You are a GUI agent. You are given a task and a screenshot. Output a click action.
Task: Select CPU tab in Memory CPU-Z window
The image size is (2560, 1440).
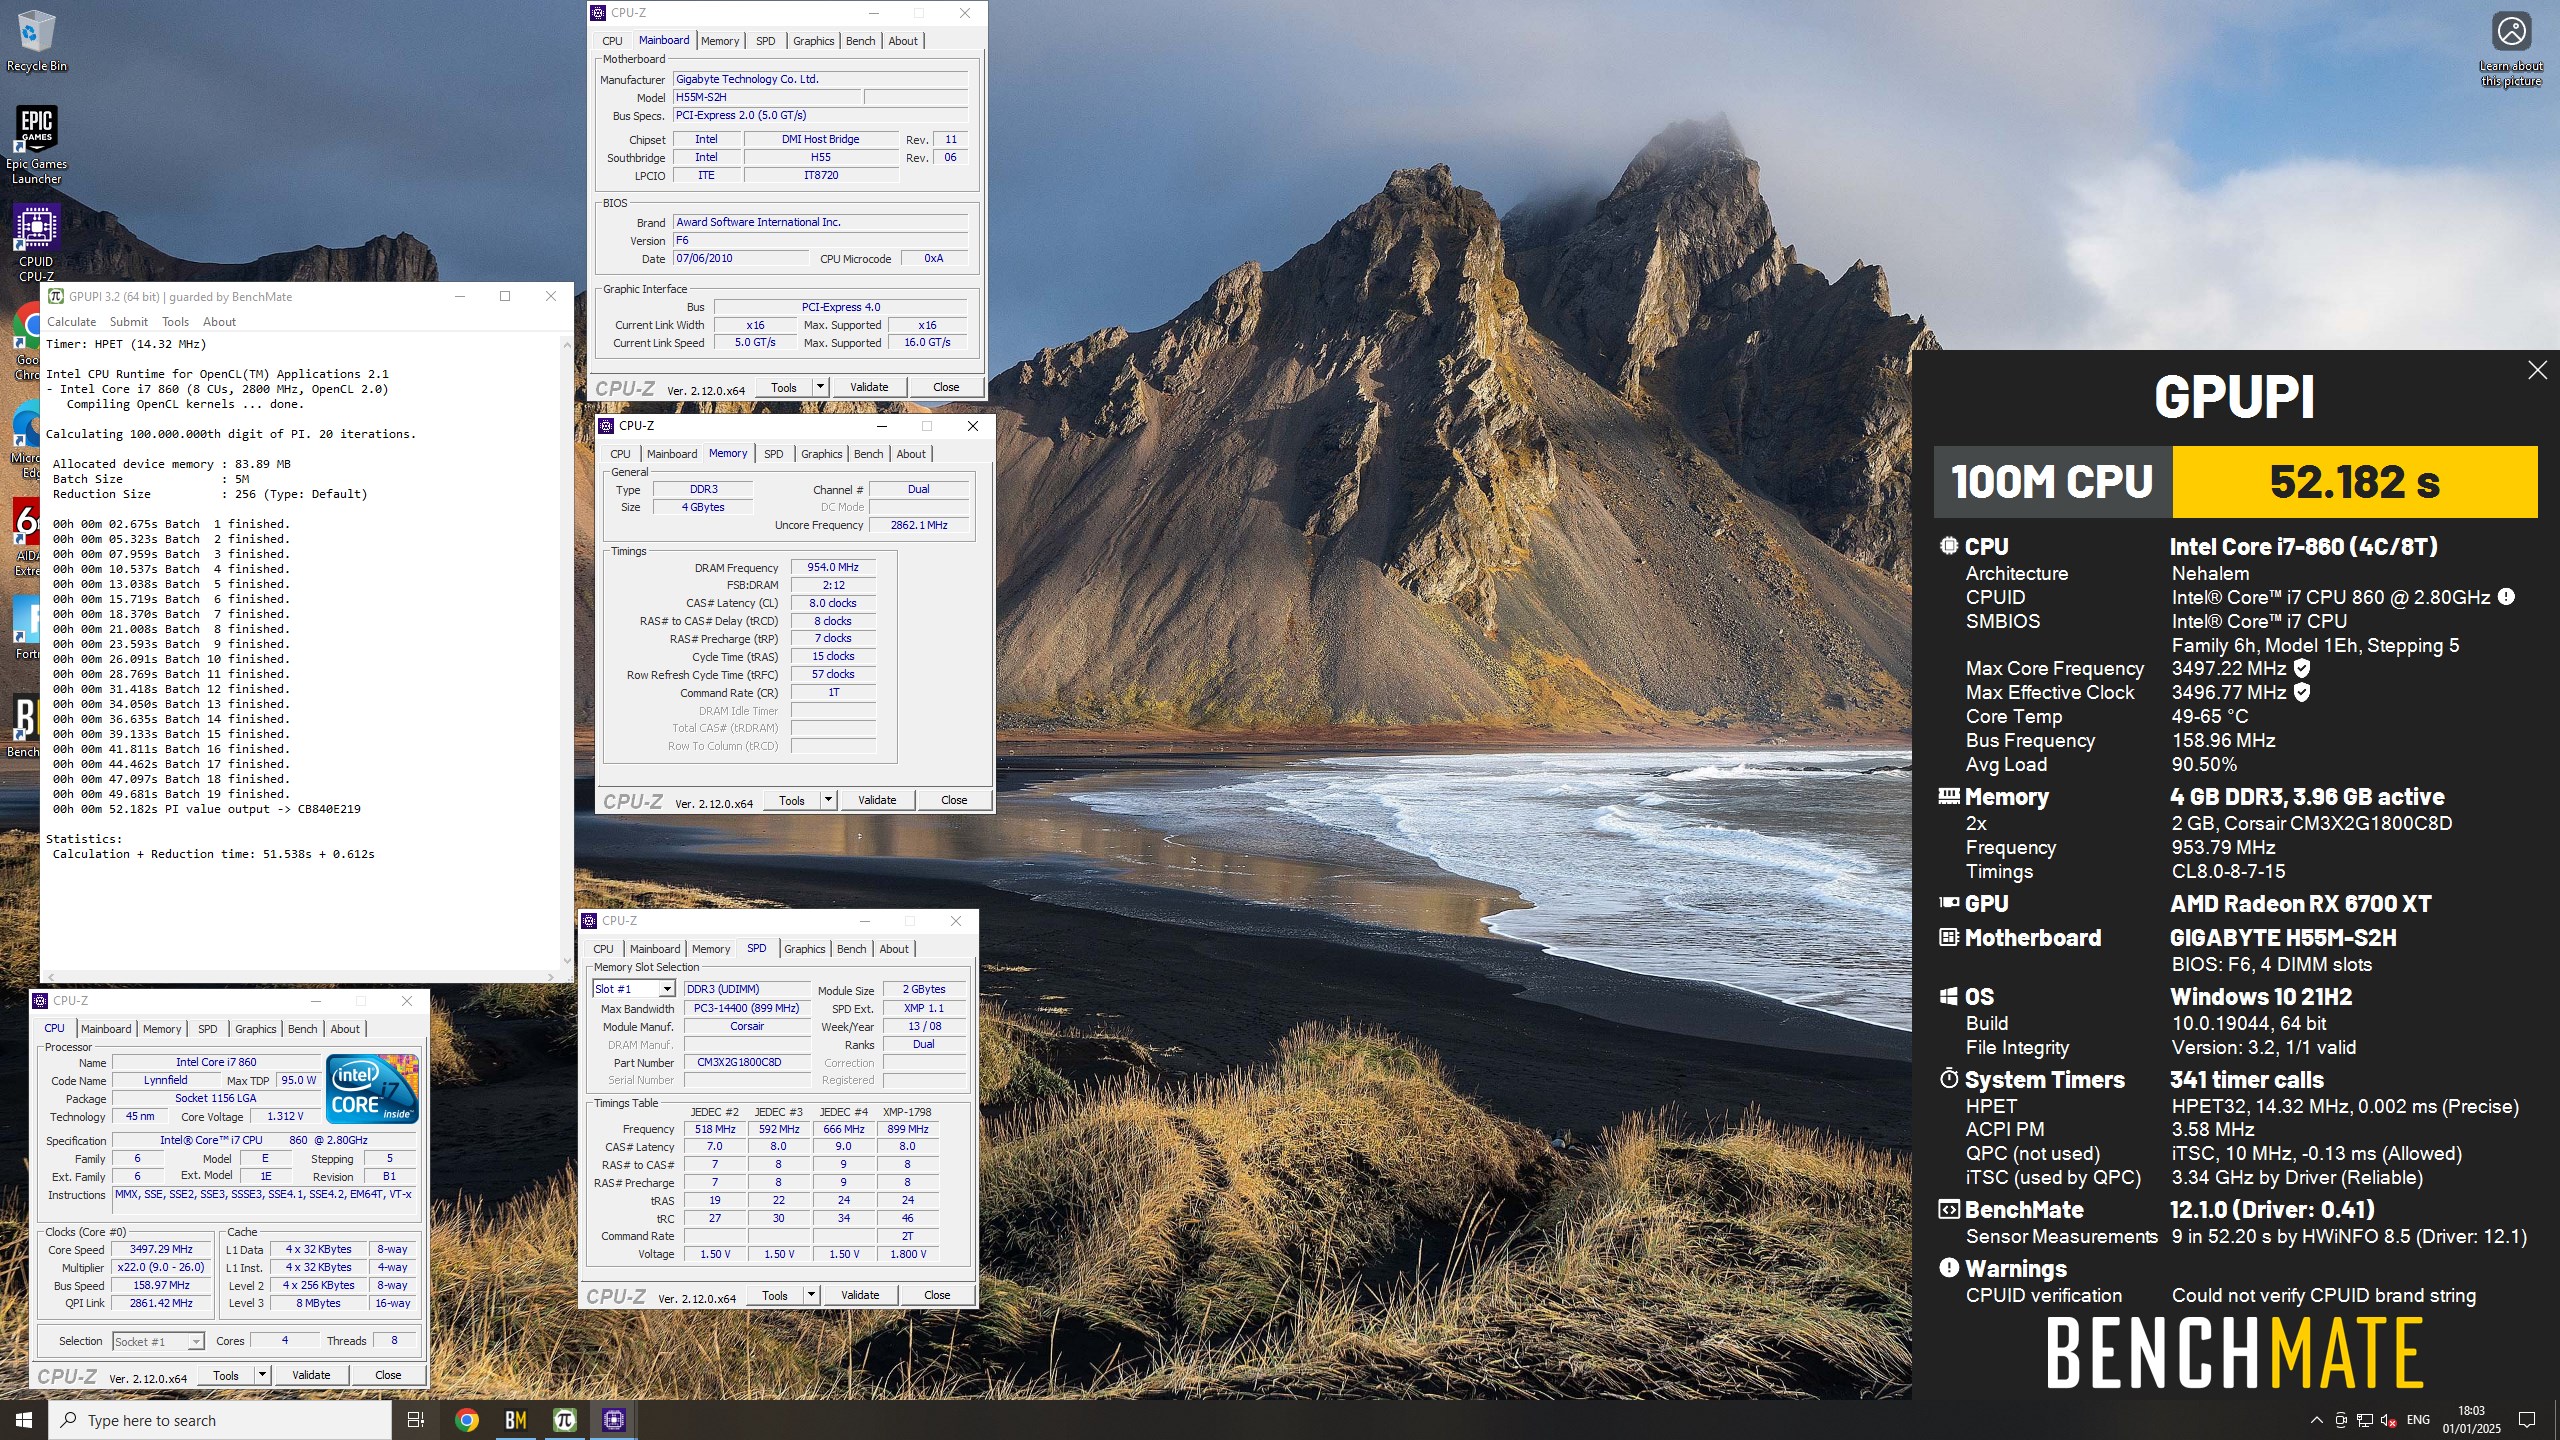click(620, 454)
